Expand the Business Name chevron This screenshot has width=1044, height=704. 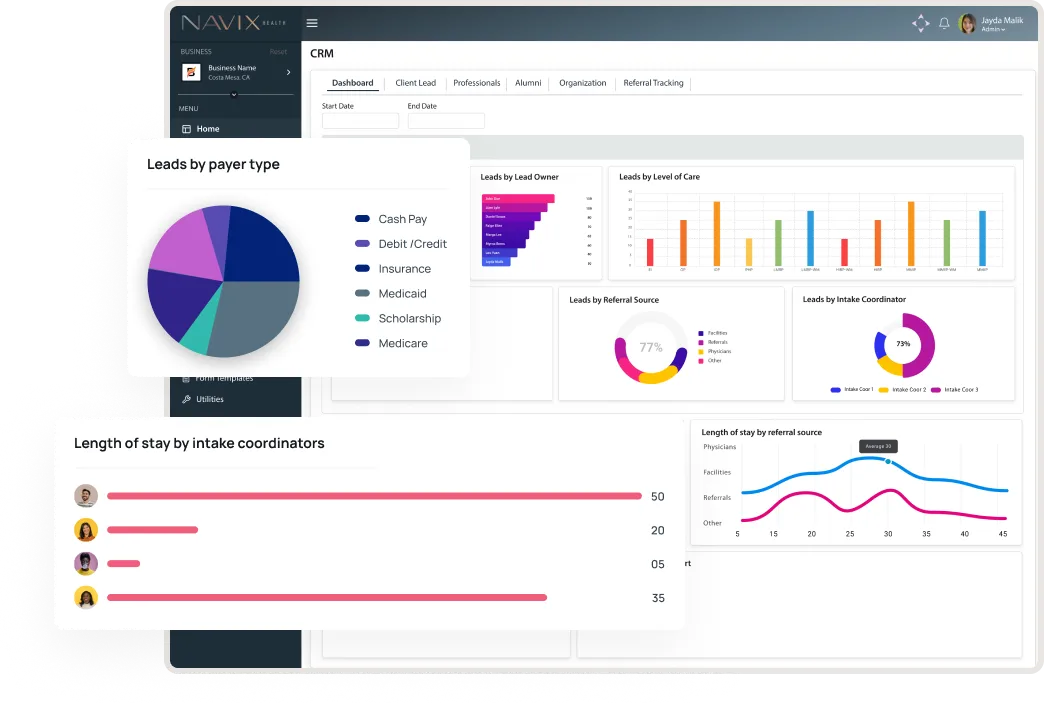pos(288,72)
